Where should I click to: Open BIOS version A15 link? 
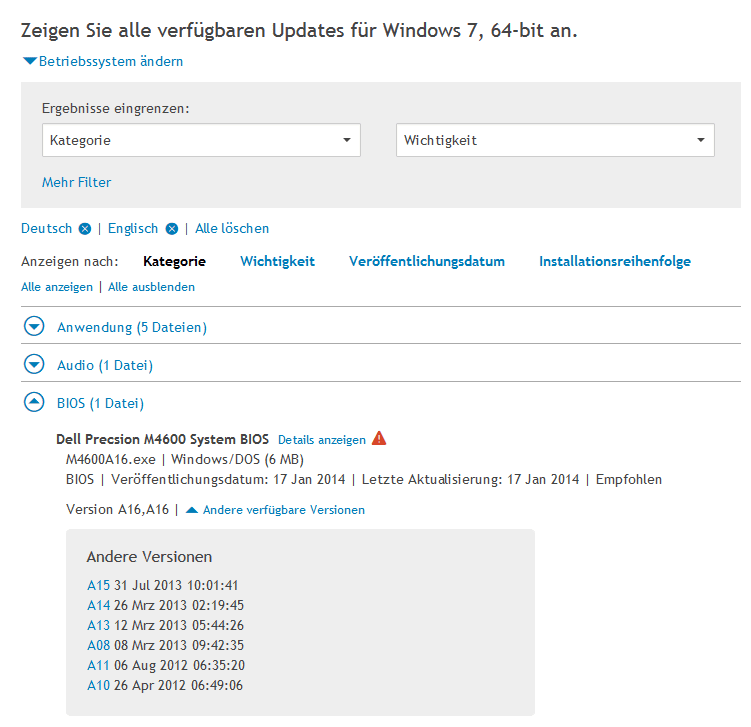99,585
